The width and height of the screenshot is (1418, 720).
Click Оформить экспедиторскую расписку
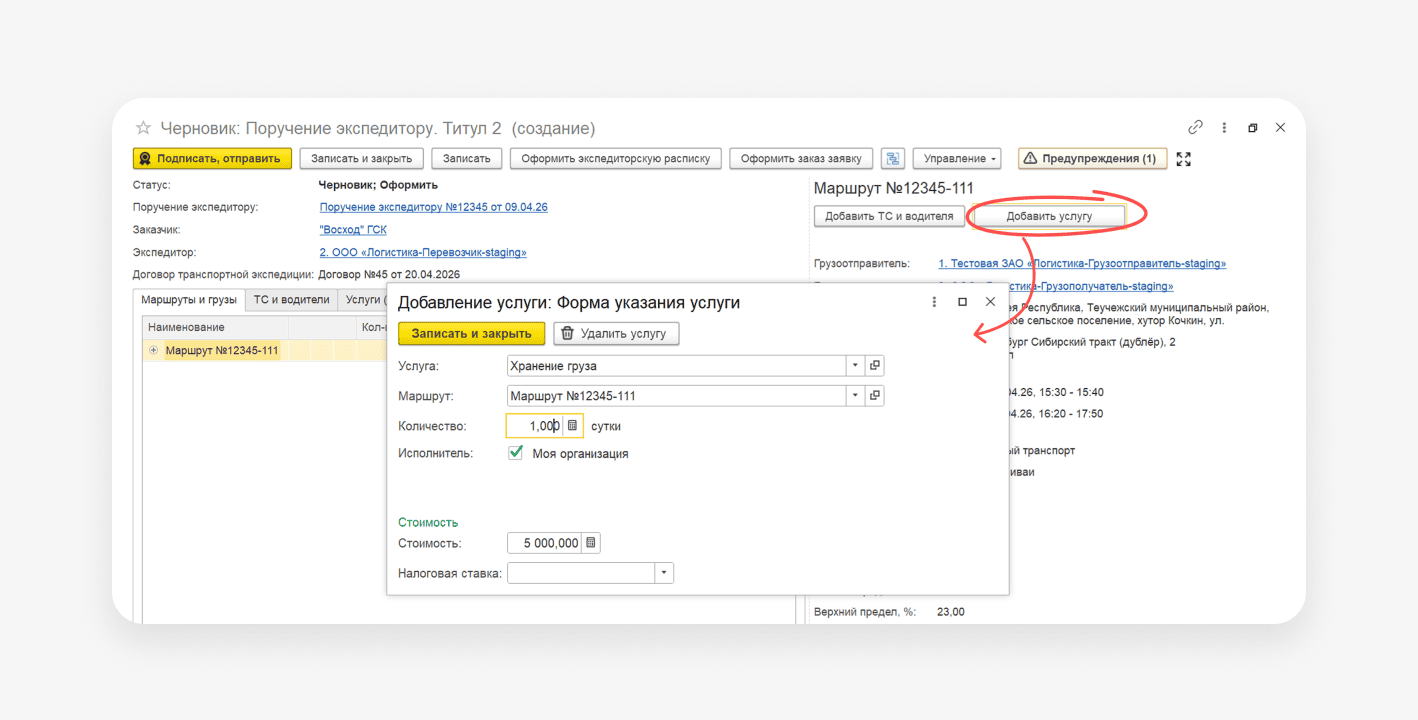pyautogui.click(x=615, y=158)
